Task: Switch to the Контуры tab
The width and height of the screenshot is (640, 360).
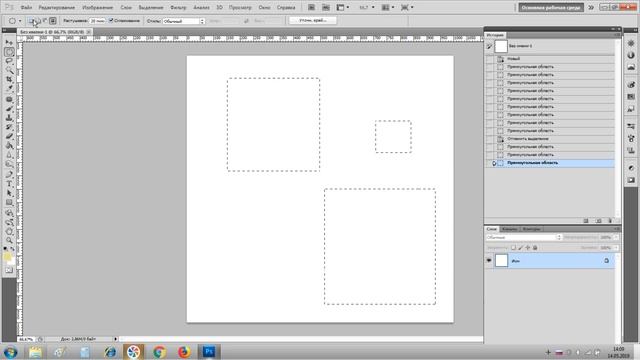Action: [531, 229]
